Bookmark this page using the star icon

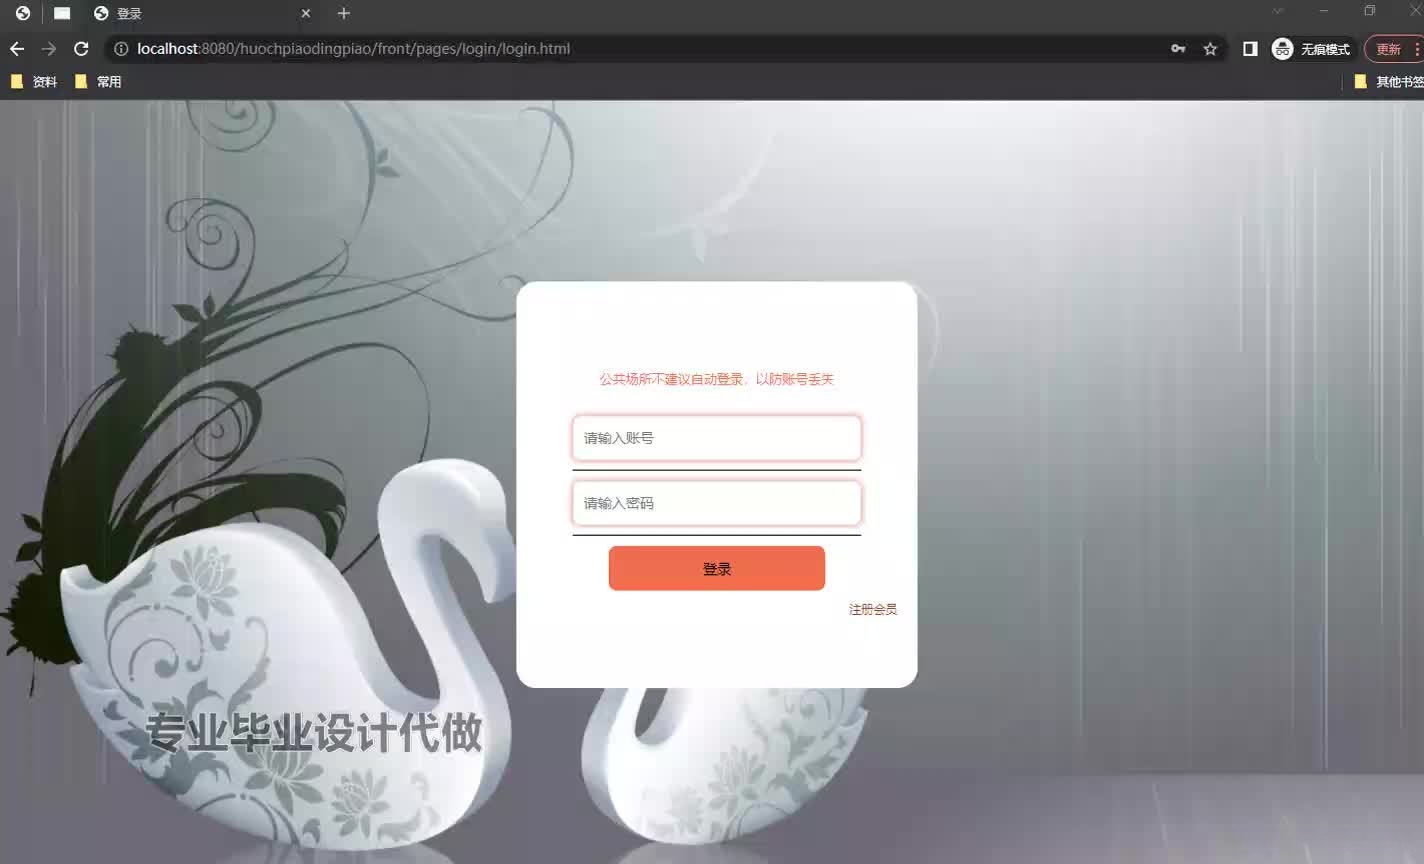[1209, 48]
